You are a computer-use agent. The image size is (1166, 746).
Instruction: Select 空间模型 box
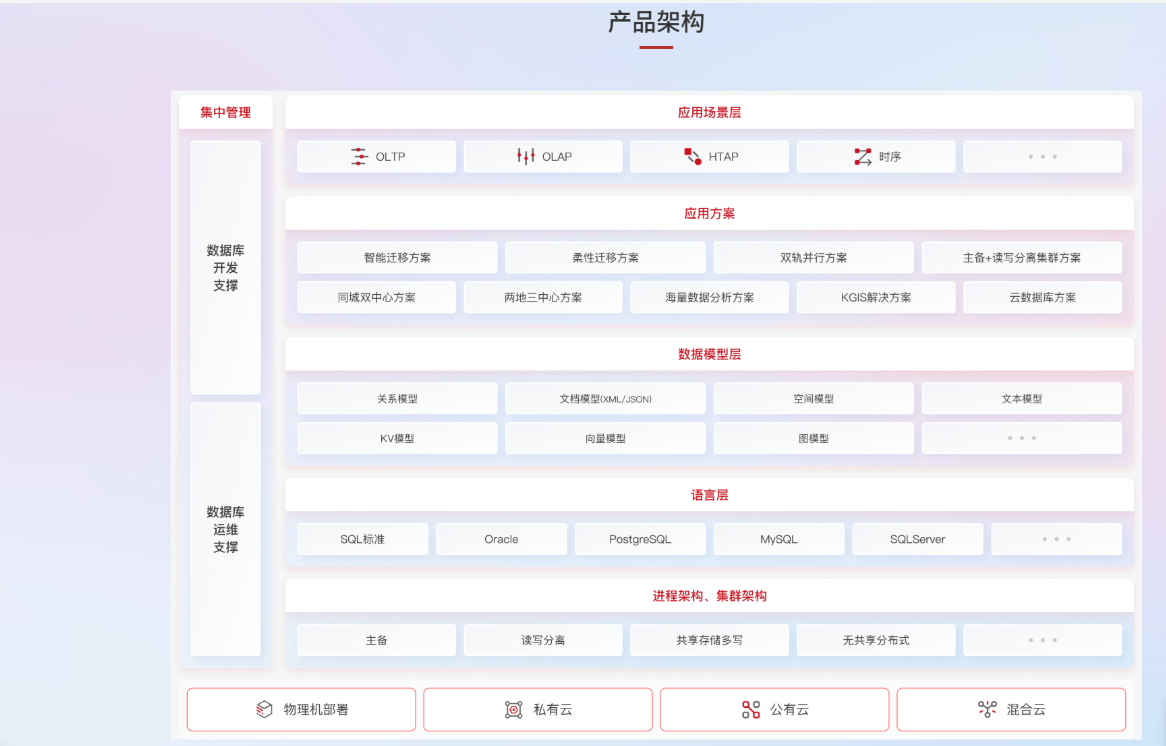click(814, 399)
